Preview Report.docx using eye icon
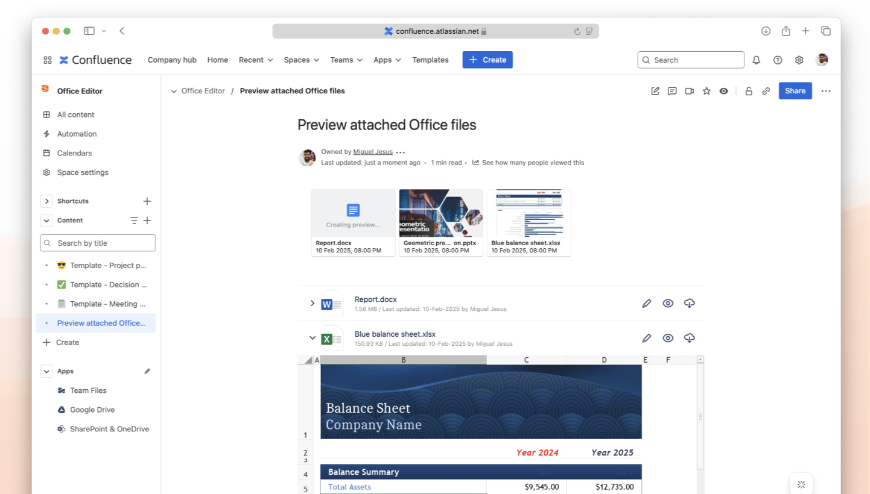Image resolution: width=870 pixels, height=494 pixels. (668, 303)
